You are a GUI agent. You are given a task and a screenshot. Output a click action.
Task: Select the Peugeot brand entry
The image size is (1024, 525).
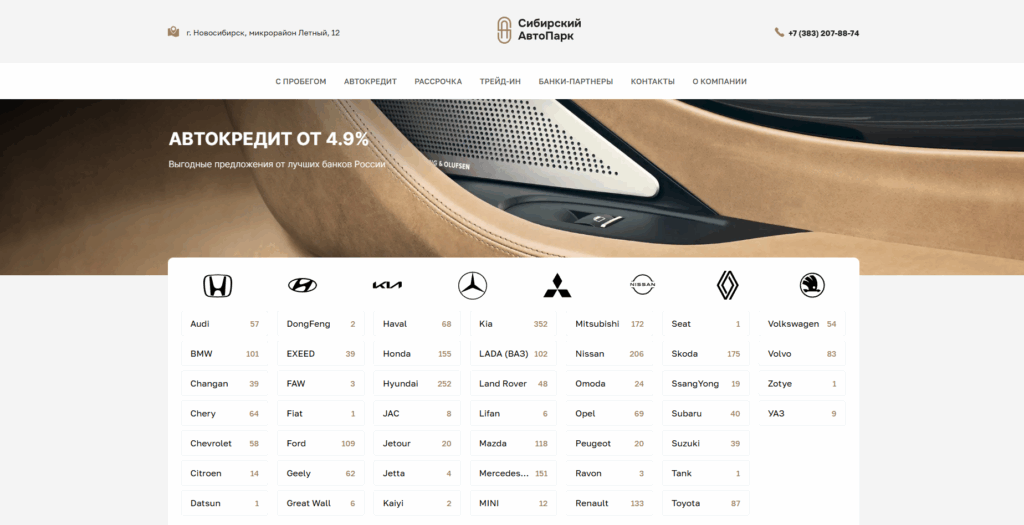click(x=609, y=443)
